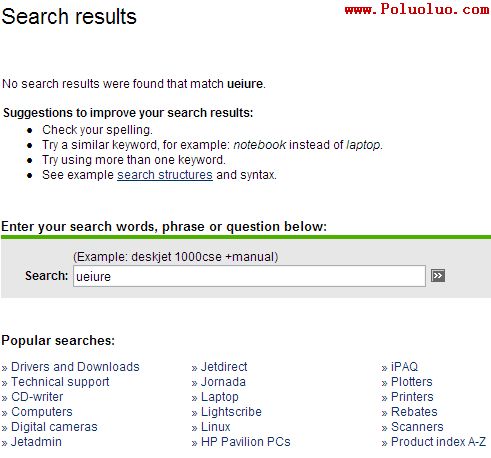Open Product index A-Z link

click(x=438, y=442)
